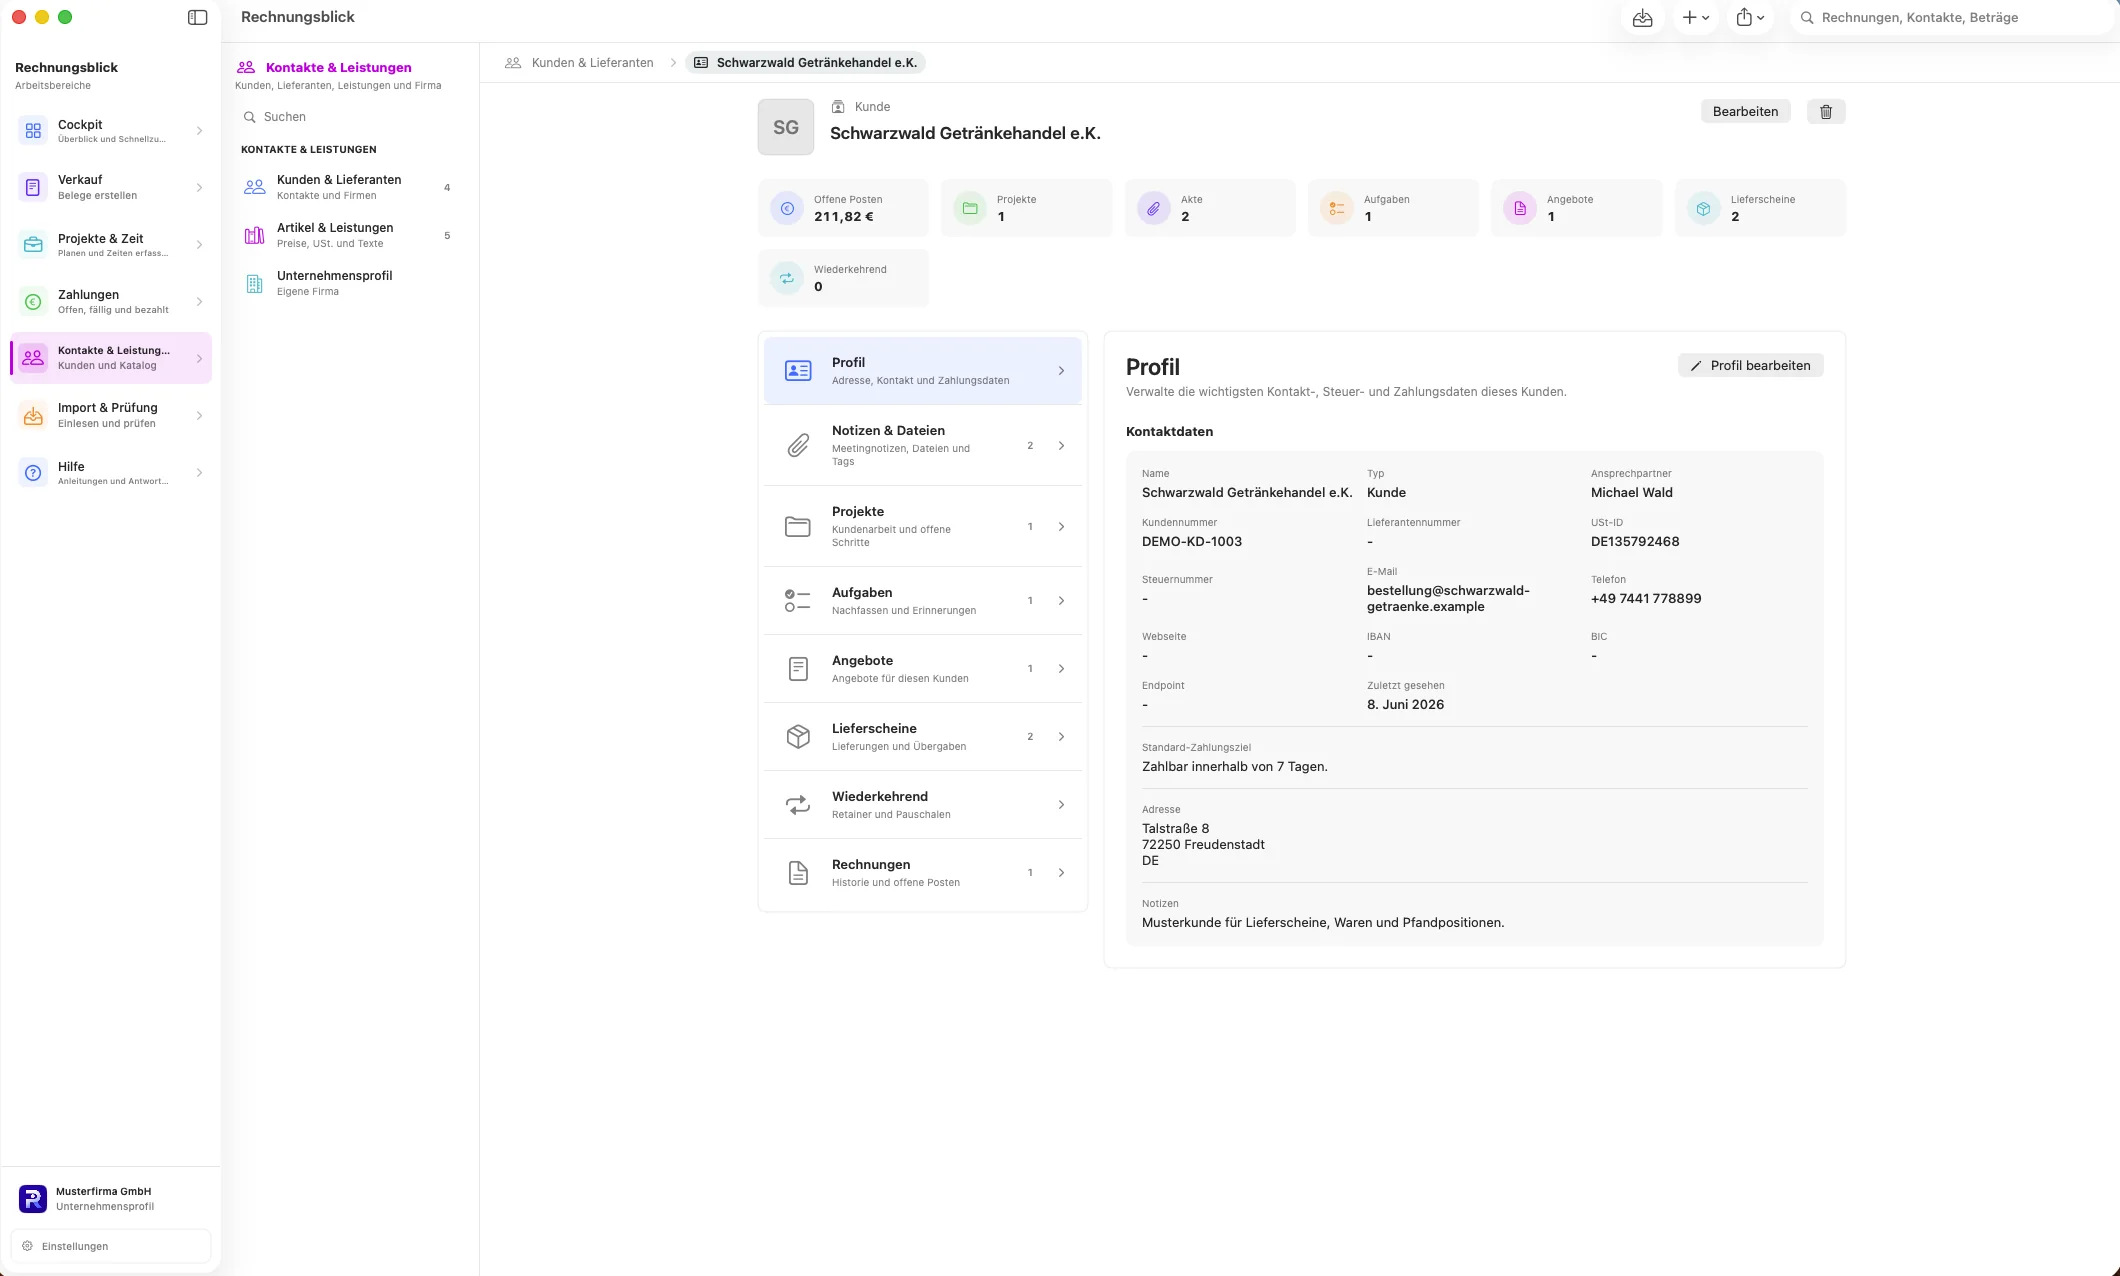Viewport: 2120px width, 1276px height.
Task: Open Projekte & Zeit briefcase icon
Action: 33,245
